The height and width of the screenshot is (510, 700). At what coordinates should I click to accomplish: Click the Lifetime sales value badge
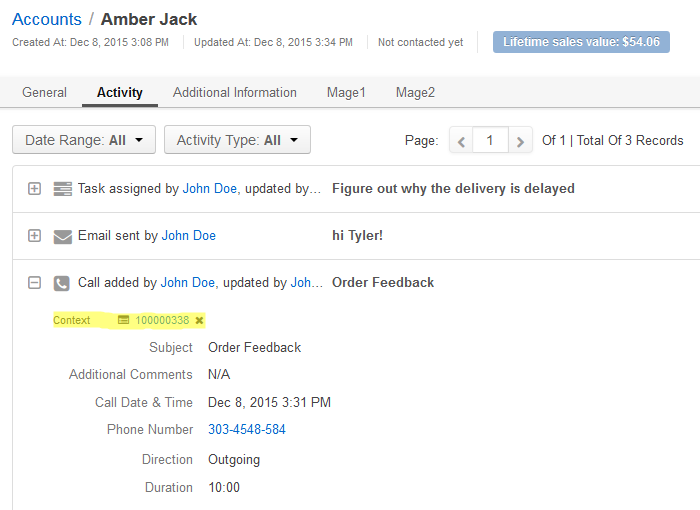[581, 42]
